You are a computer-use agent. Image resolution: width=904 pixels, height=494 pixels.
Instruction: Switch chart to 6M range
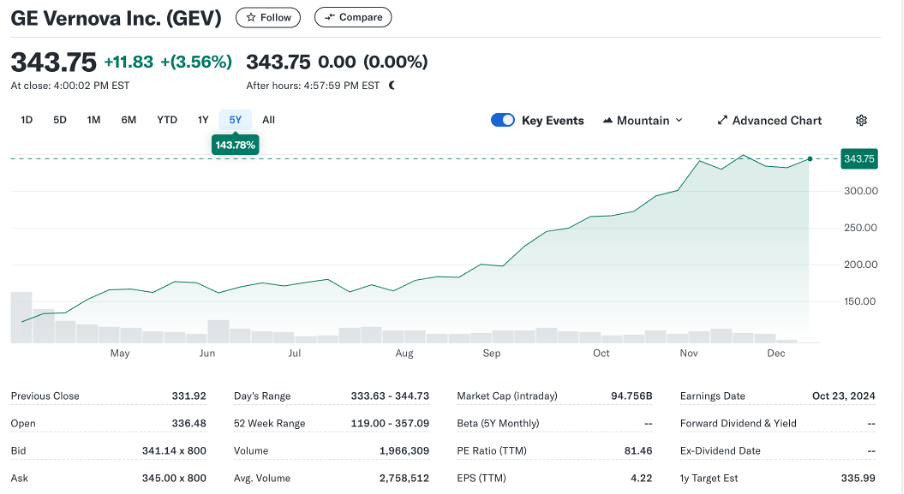click(129, 120)
